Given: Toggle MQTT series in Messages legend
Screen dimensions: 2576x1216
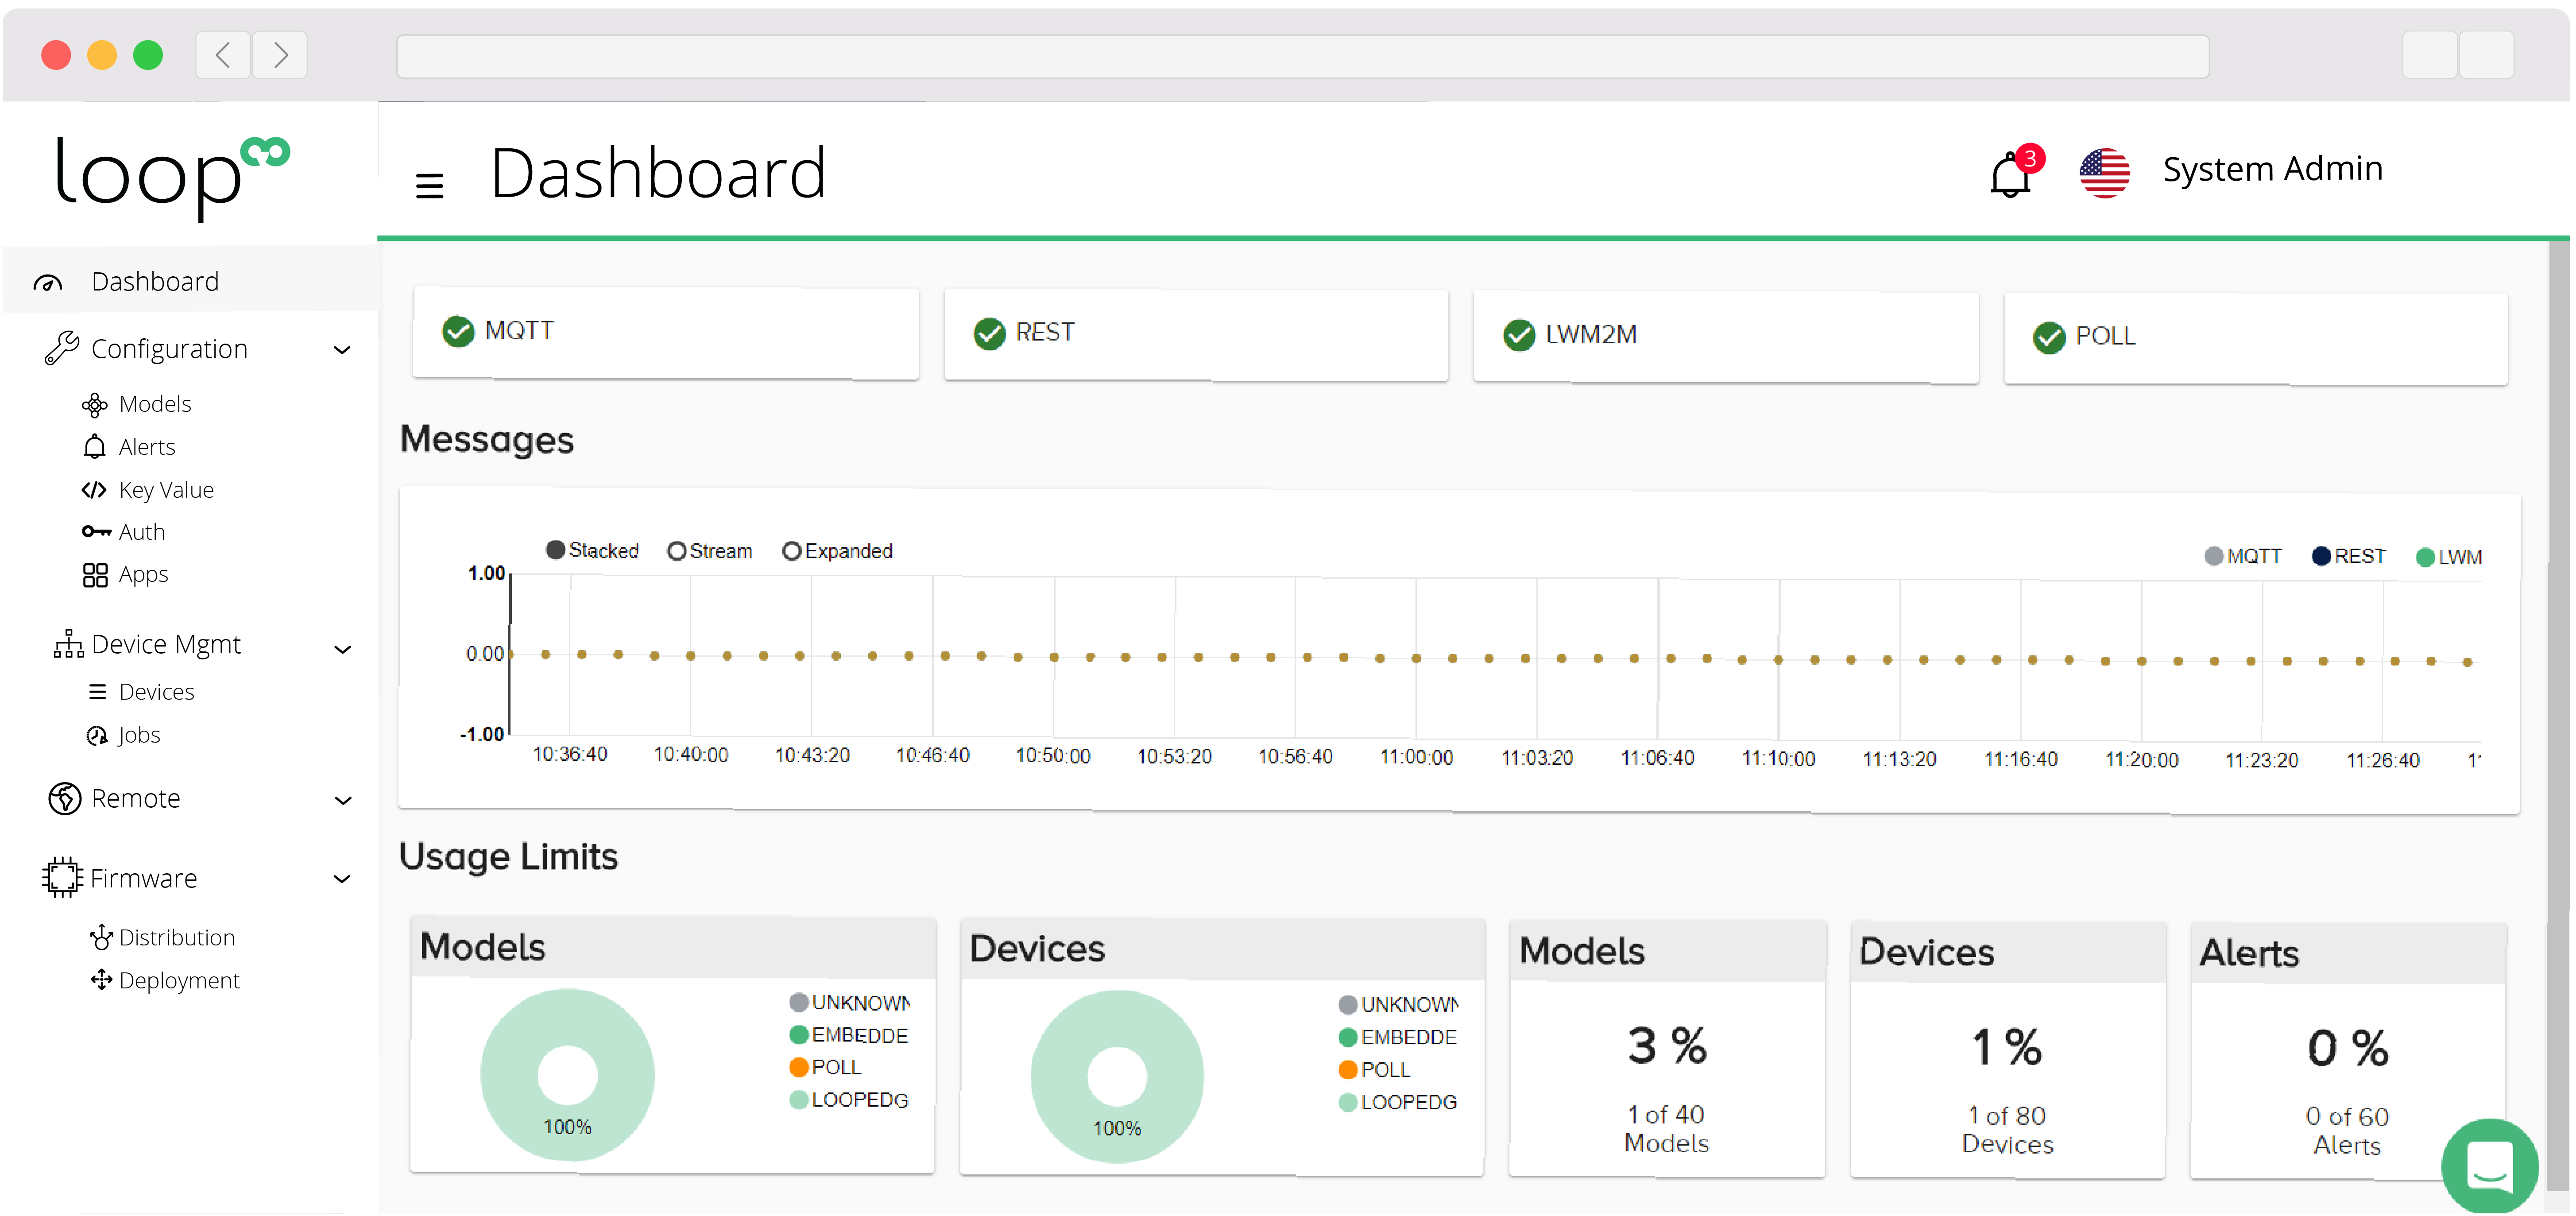Looking at the screenshot, I should click(2243, 556).
